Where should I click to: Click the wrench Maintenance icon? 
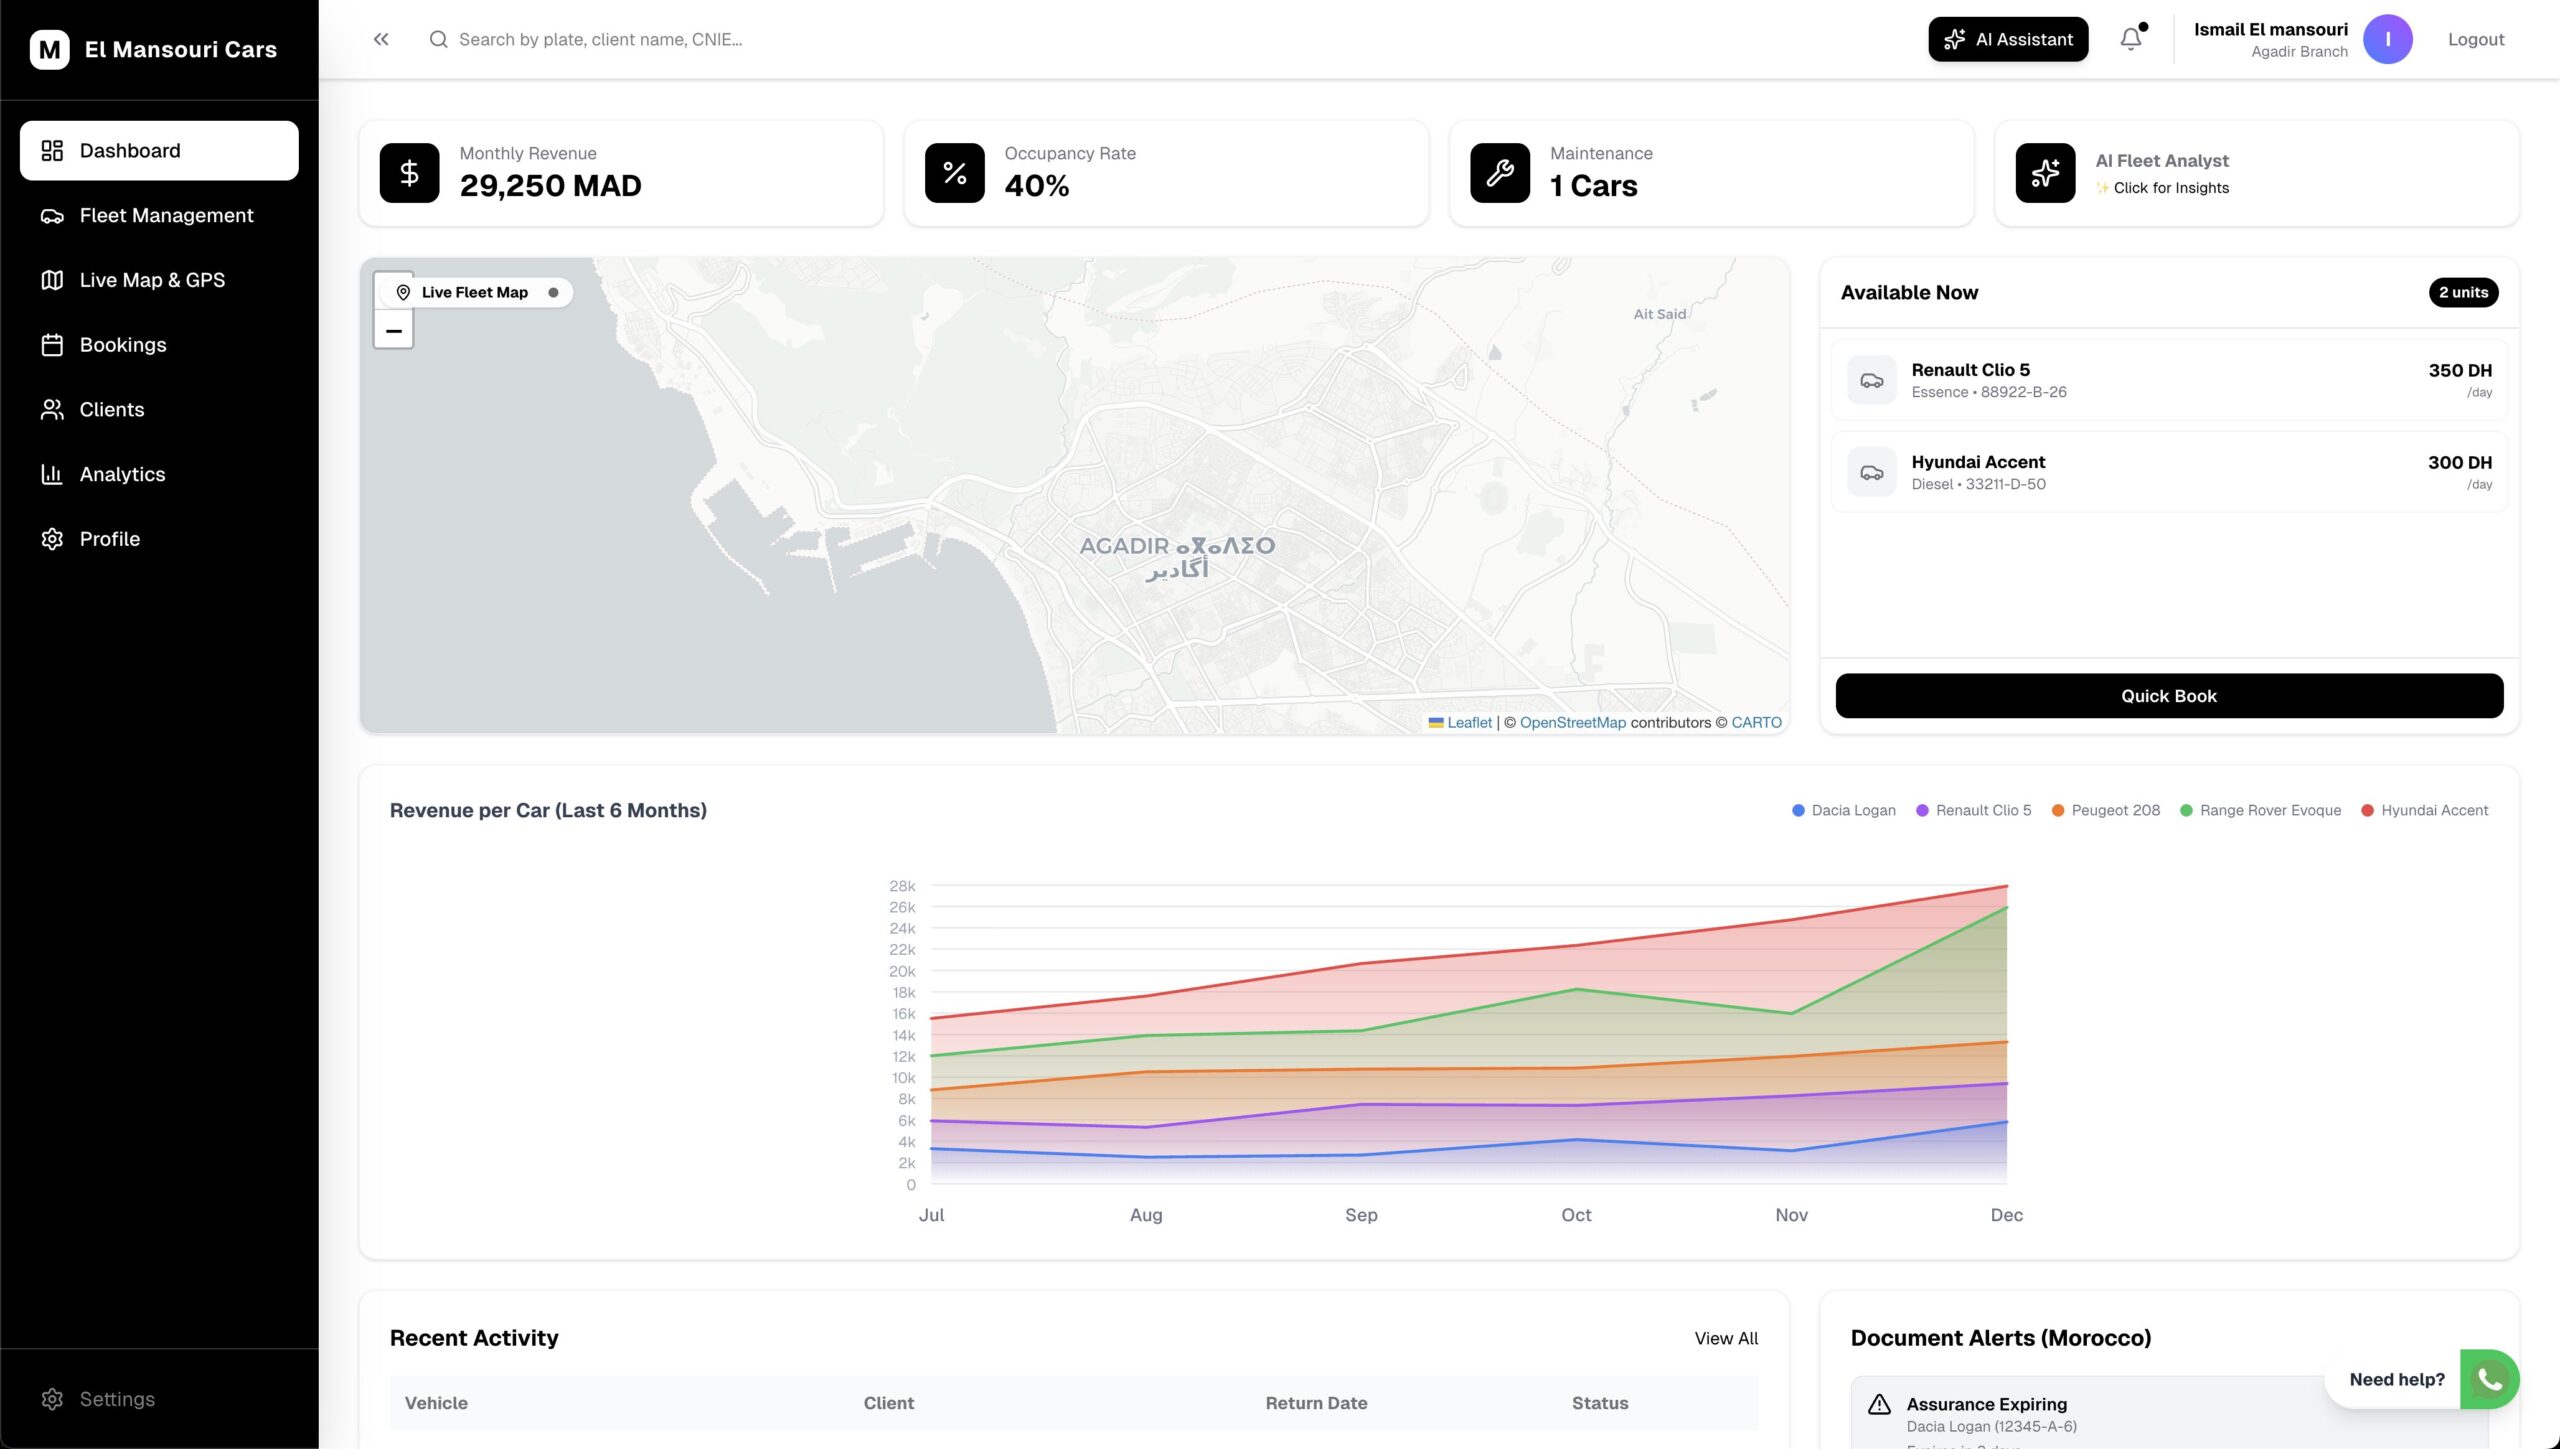[x=1499, y=173]
